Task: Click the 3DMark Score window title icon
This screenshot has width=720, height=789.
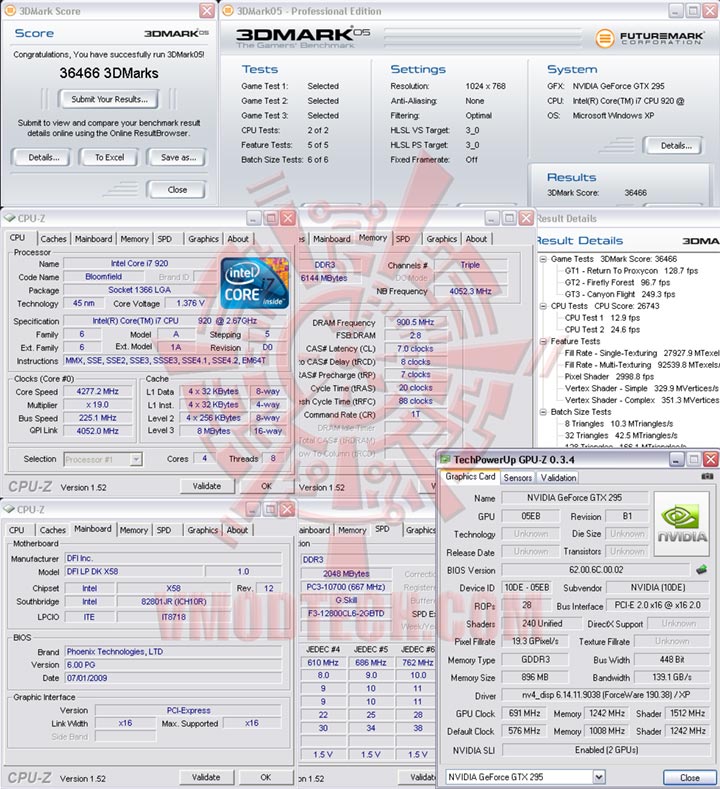Action: (10, 10)
